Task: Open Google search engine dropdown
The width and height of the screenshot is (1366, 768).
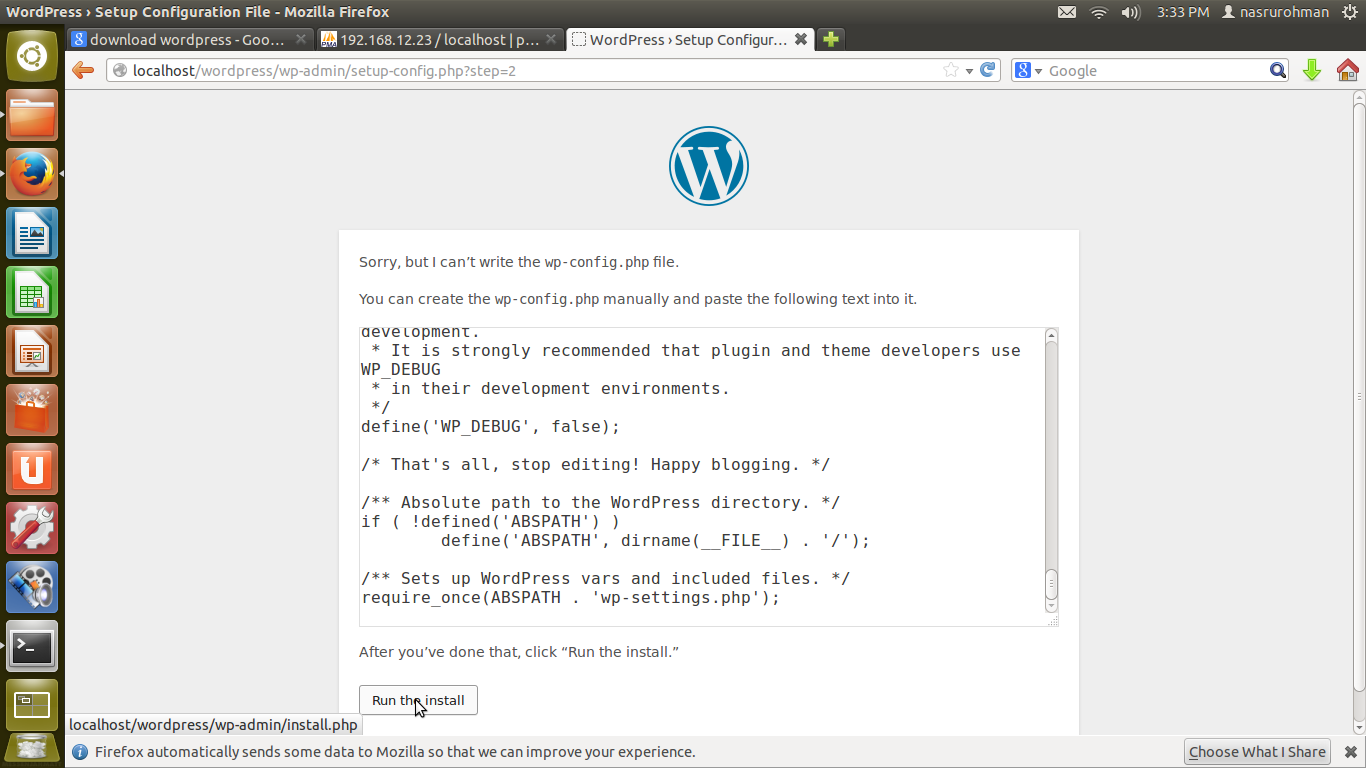Action: click(1028, 70)
